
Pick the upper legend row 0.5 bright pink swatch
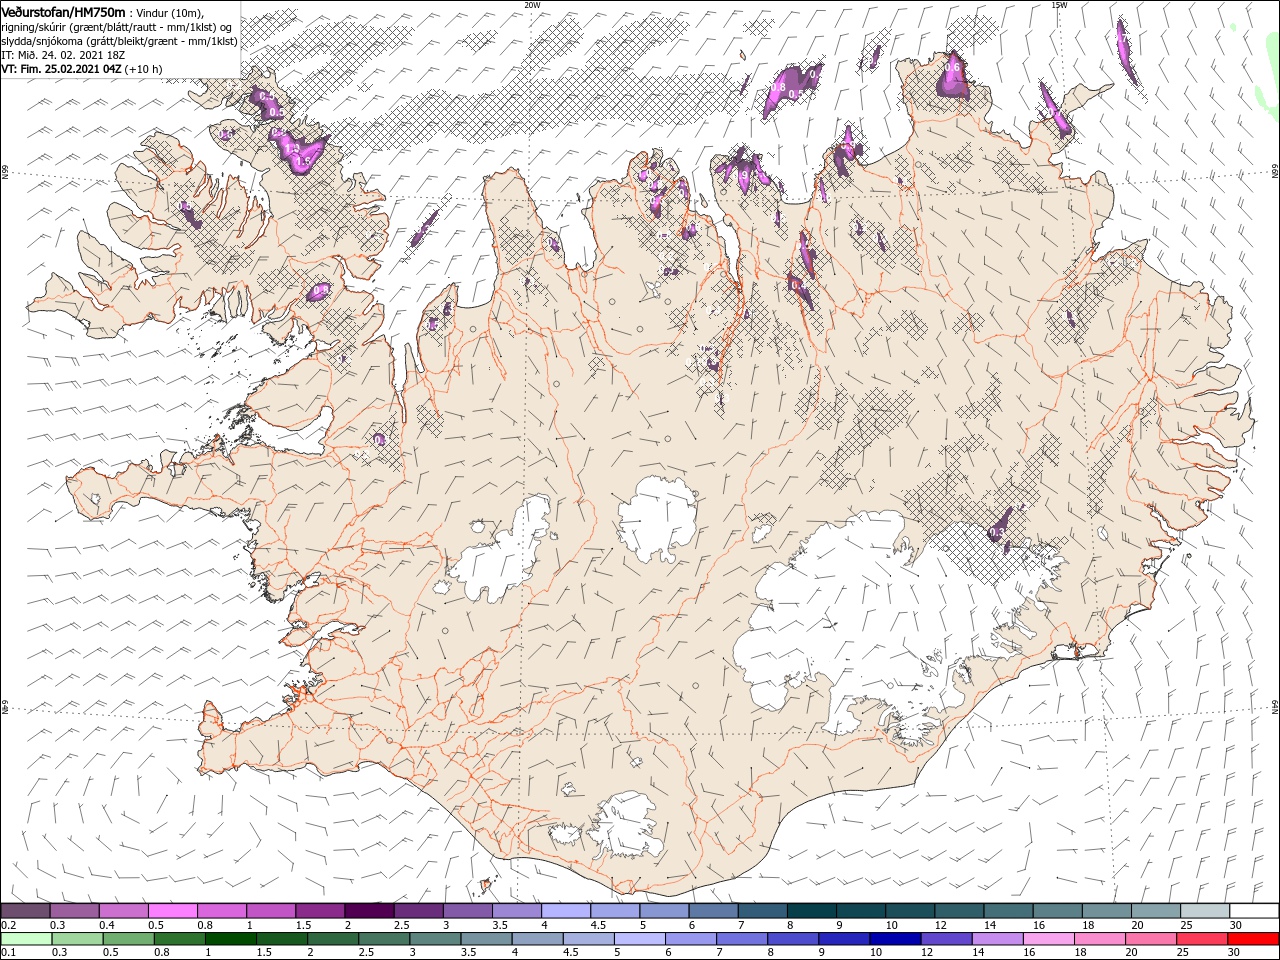click(172, 910)
